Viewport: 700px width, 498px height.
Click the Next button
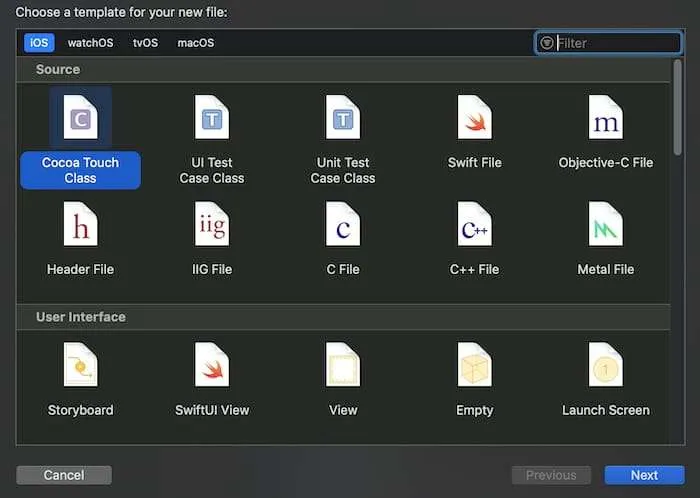[x=644, y=475]
